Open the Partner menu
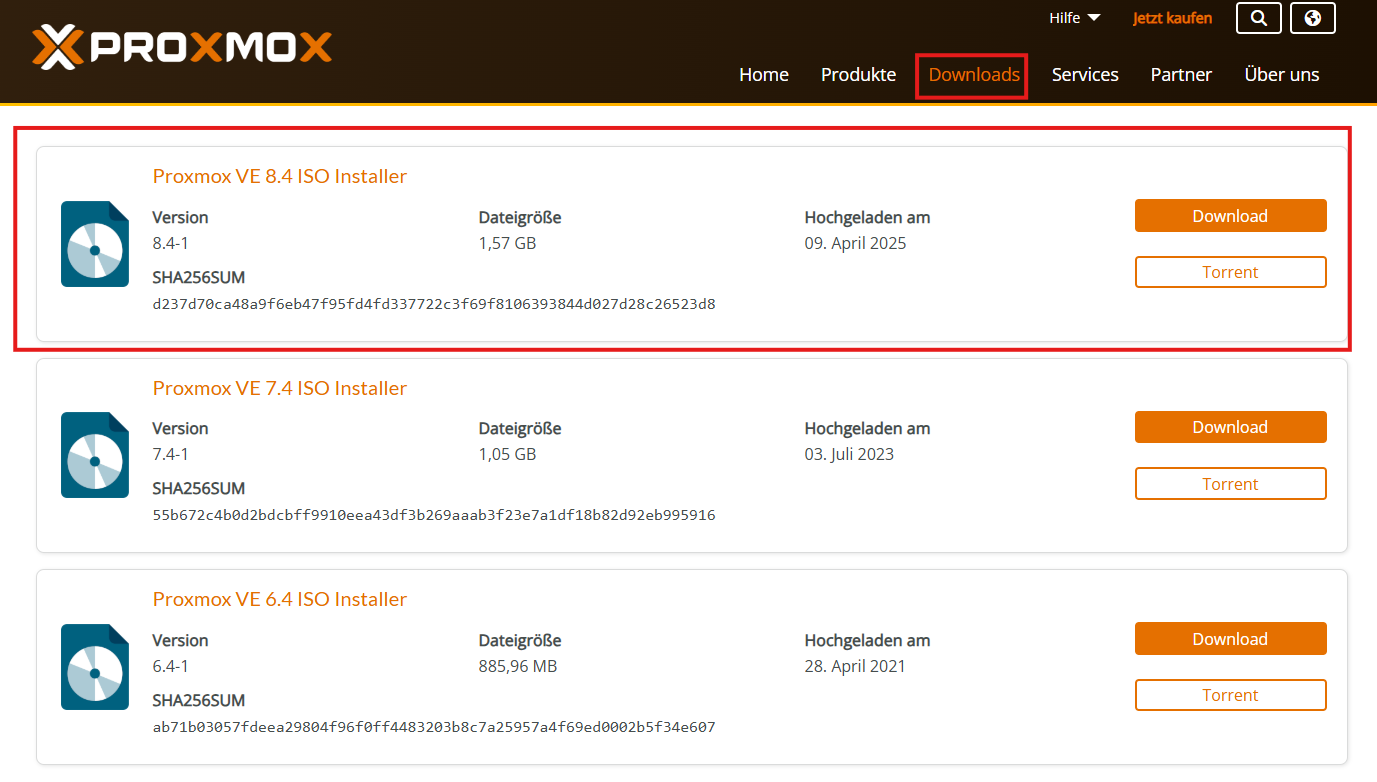The image size is (1377, 782). tap(1181, 75)
